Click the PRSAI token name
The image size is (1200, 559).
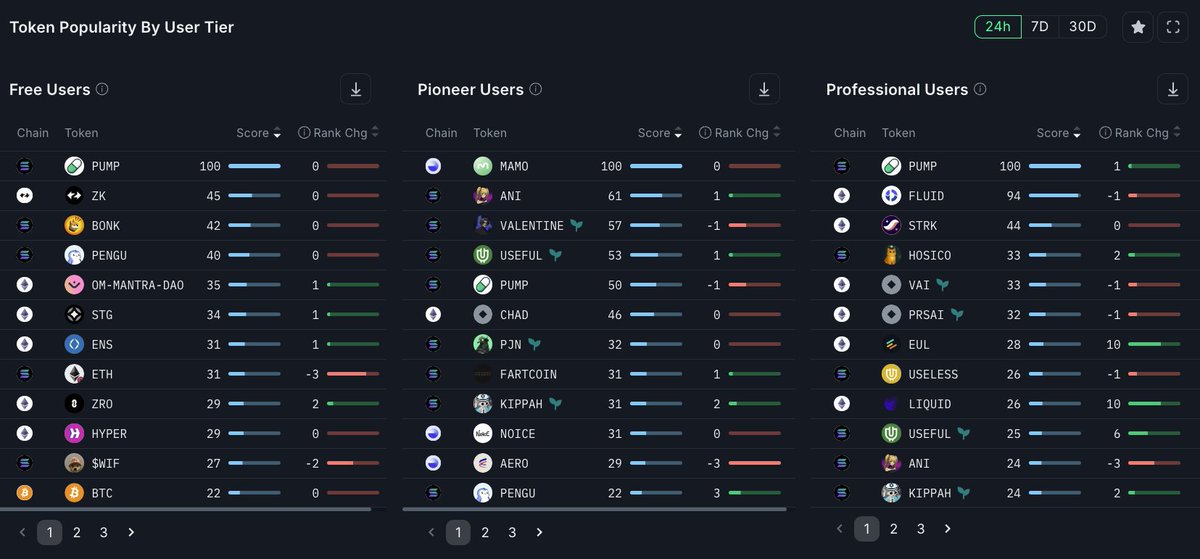click(x=925, y=315)
